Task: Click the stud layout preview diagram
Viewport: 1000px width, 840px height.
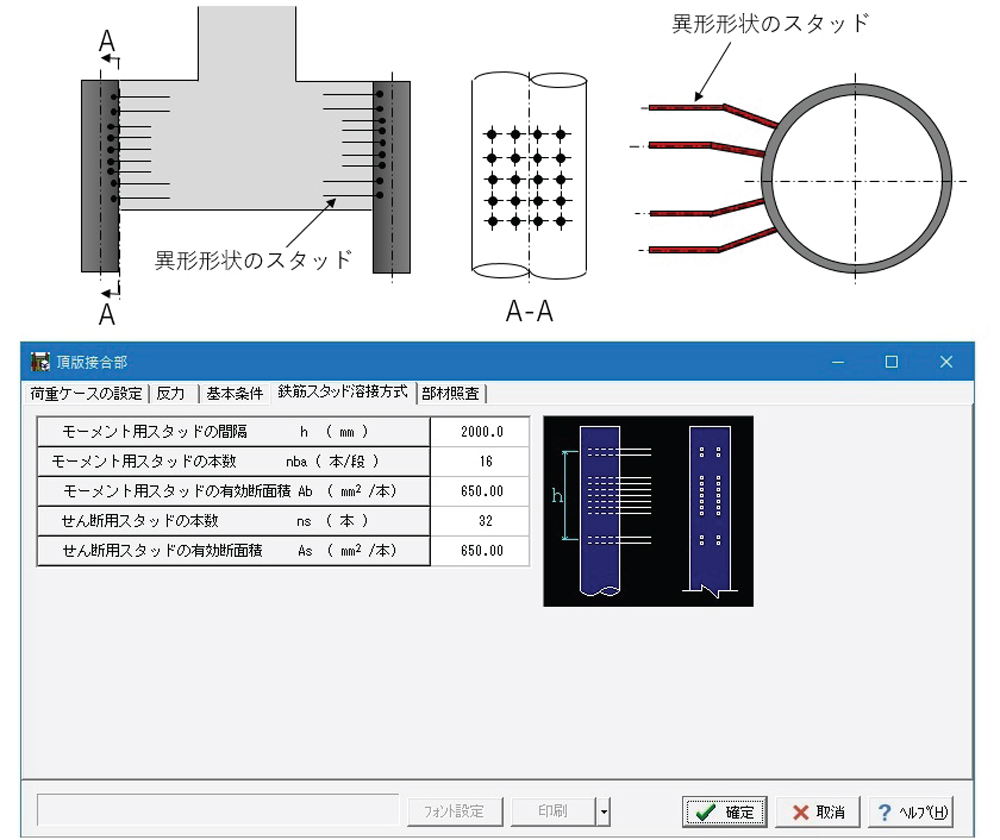Action: tap(648, 511)
